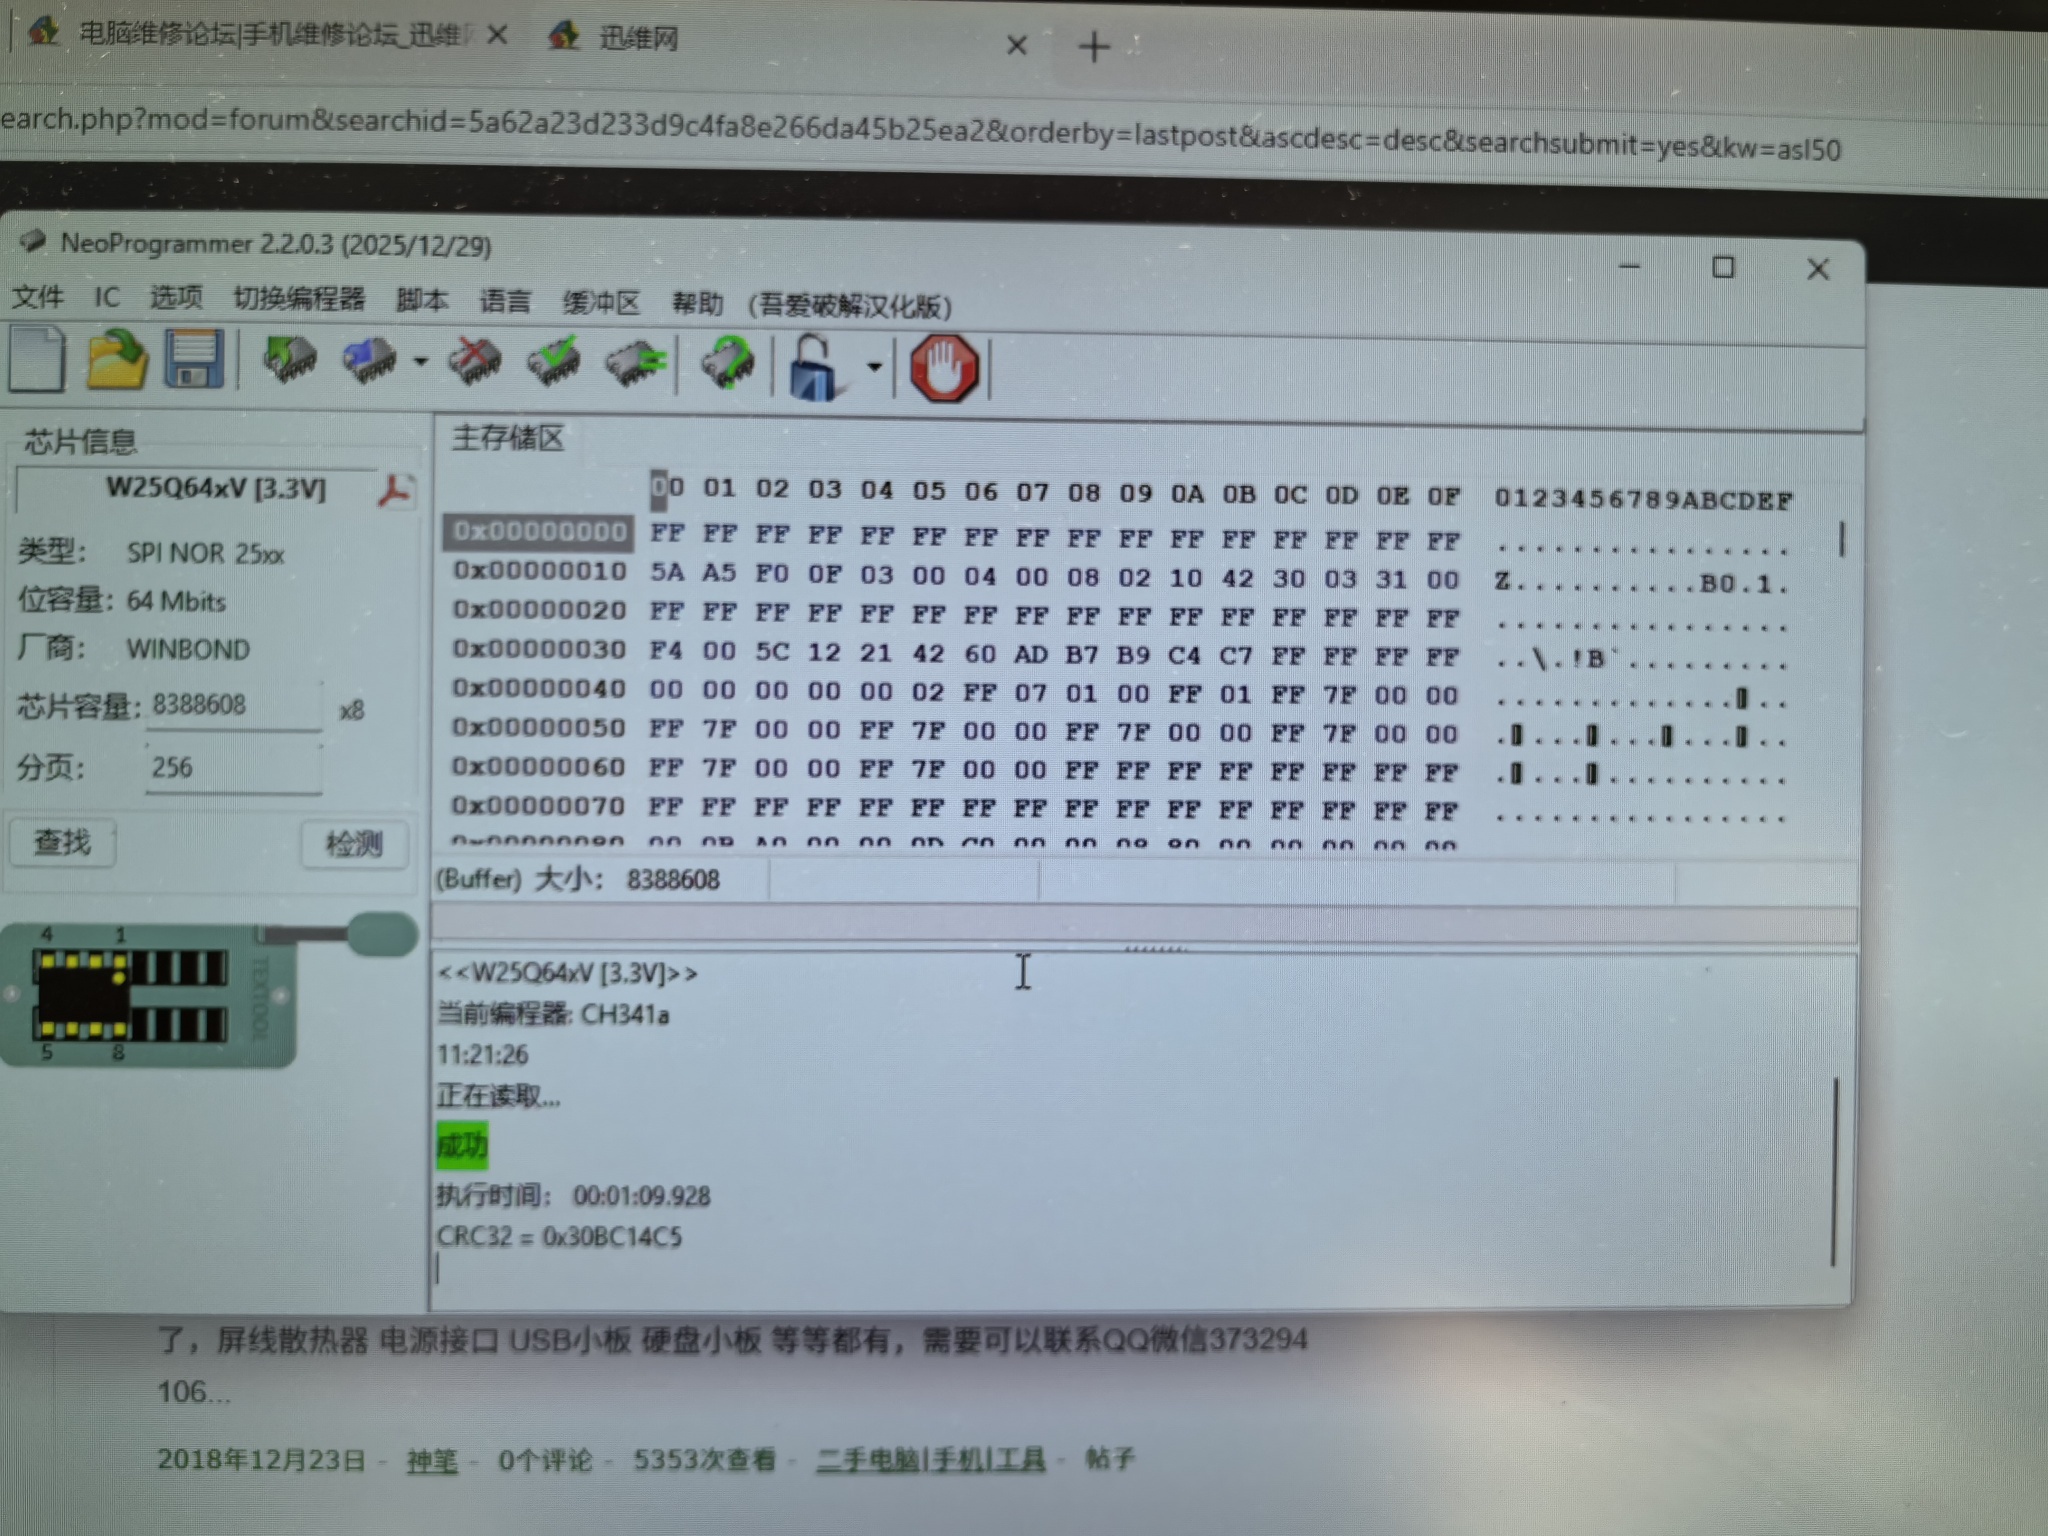The image size is (2048, 1536).
Task: Click the read chip icon with green arrow
Action: (x=289, y=360)
